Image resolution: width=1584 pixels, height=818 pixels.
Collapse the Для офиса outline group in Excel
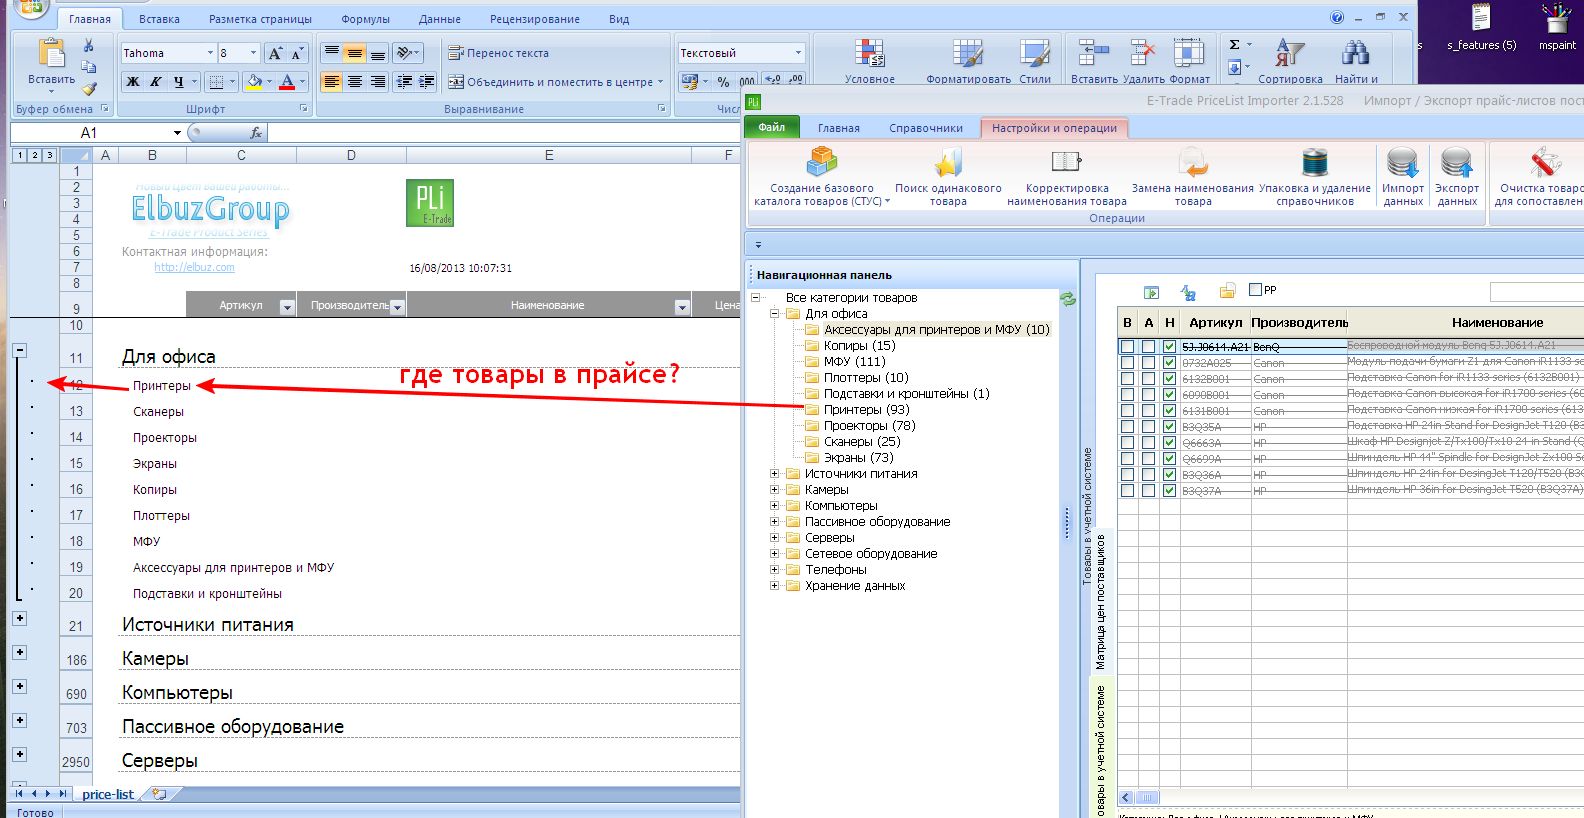19,351
